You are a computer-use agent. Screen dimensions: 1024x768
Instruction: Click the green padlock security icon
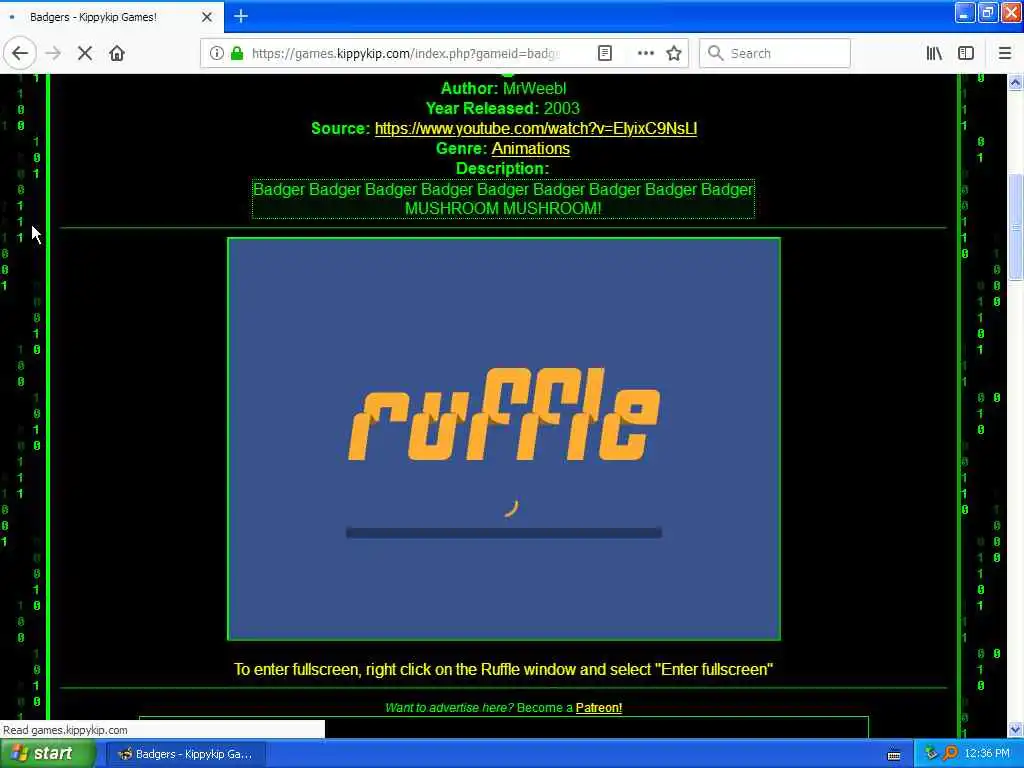[237, 53]
